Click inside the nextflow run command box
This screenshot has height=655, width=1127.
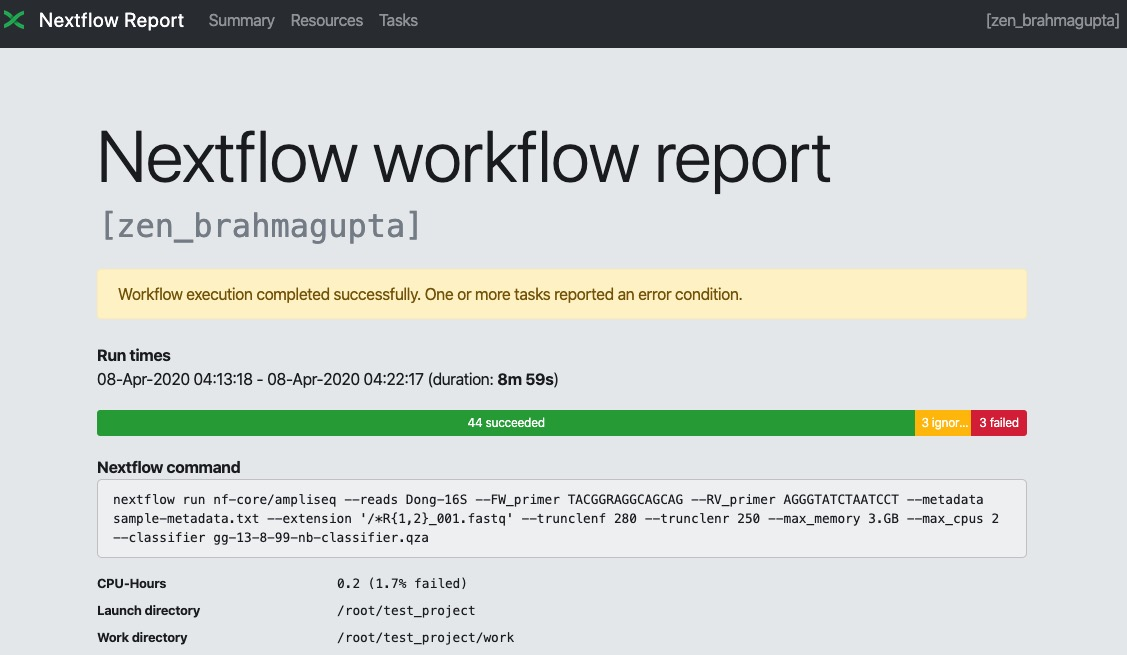point(562,518)
